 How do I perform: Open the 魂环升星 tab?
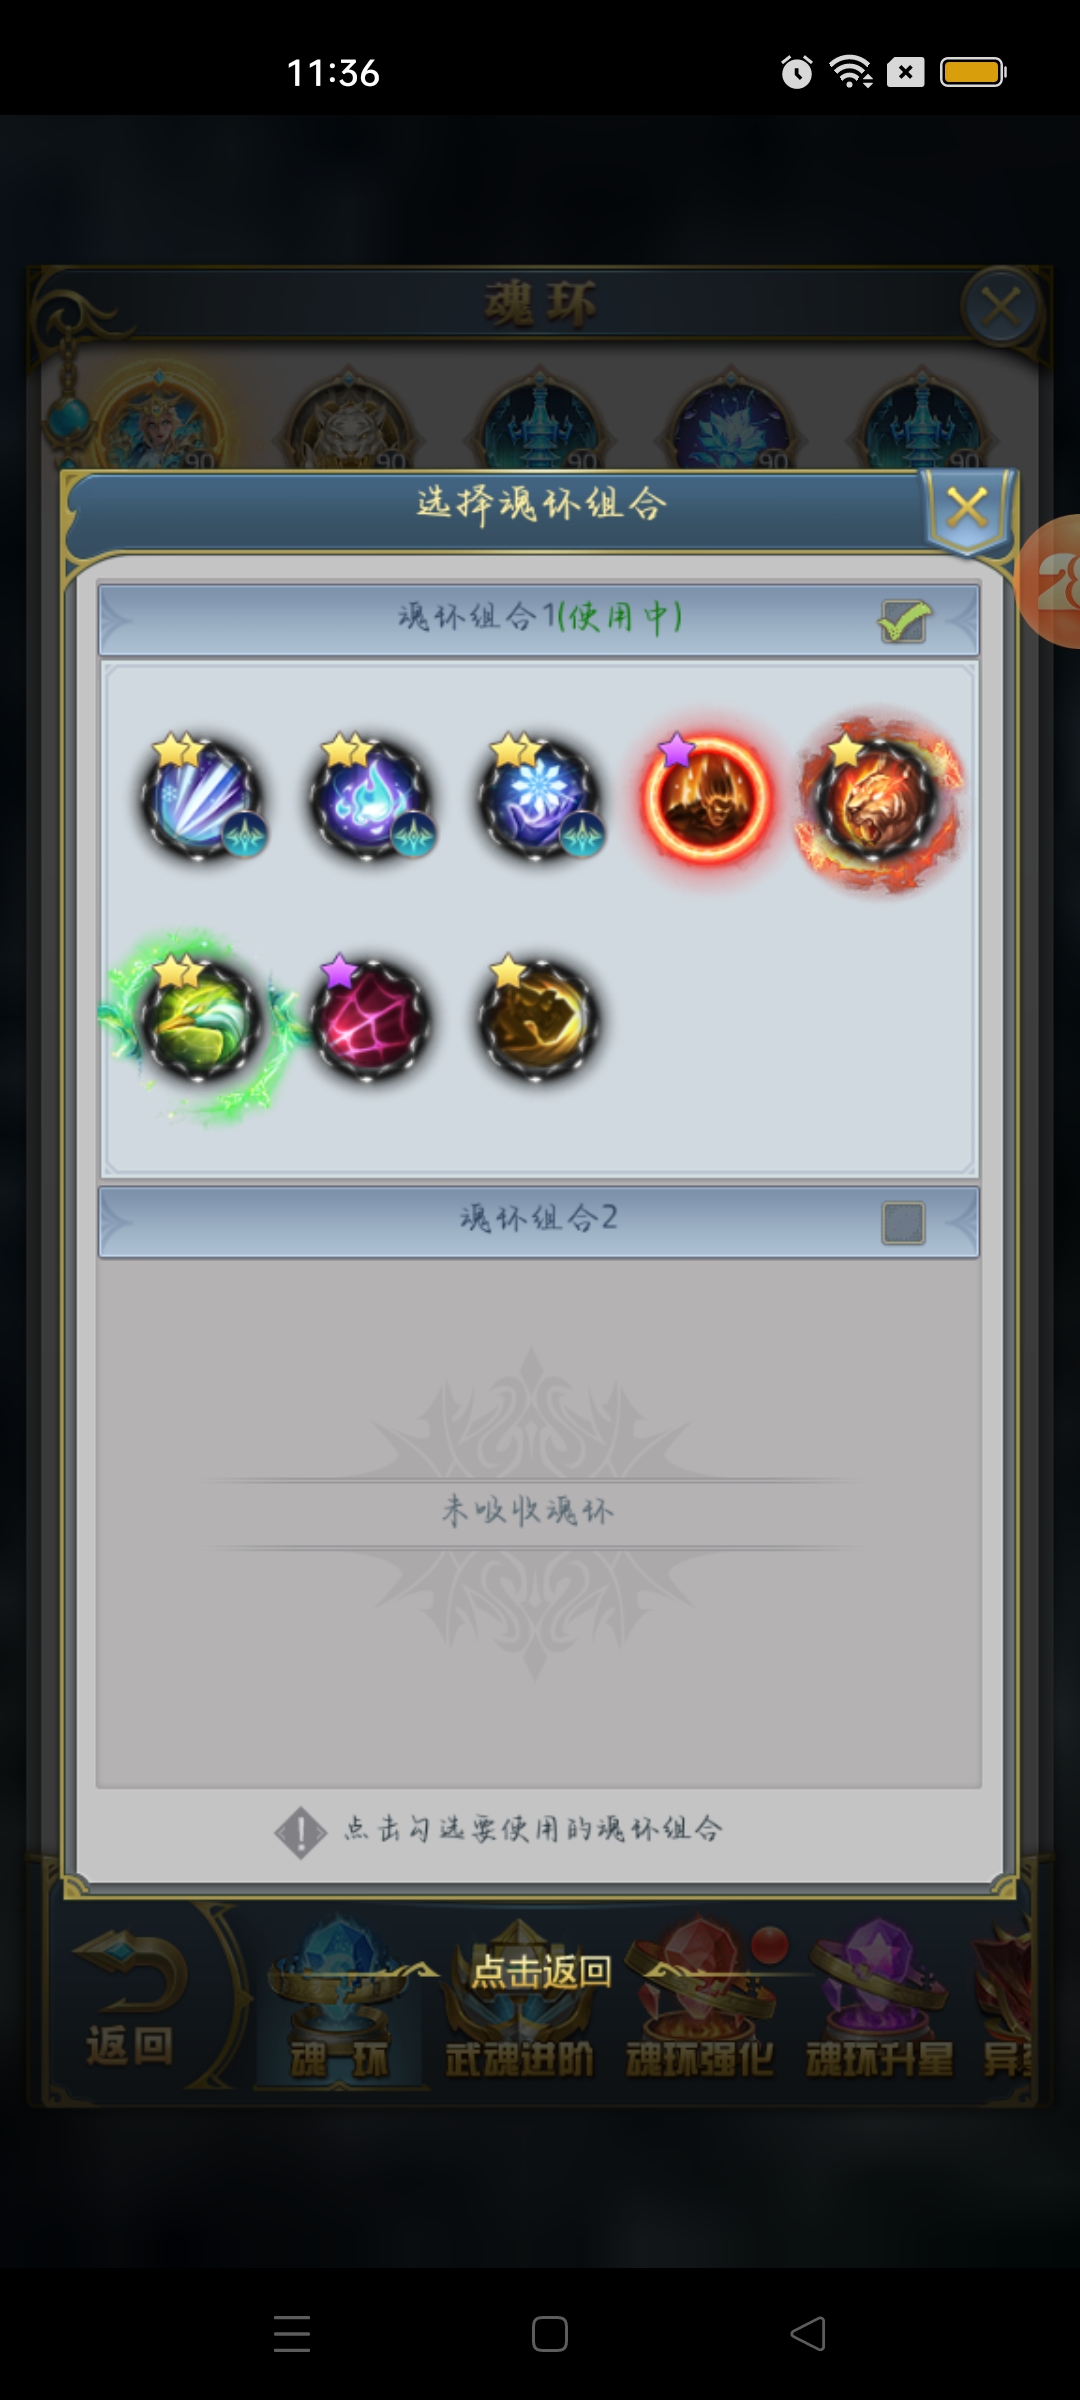pos(880,2002)
